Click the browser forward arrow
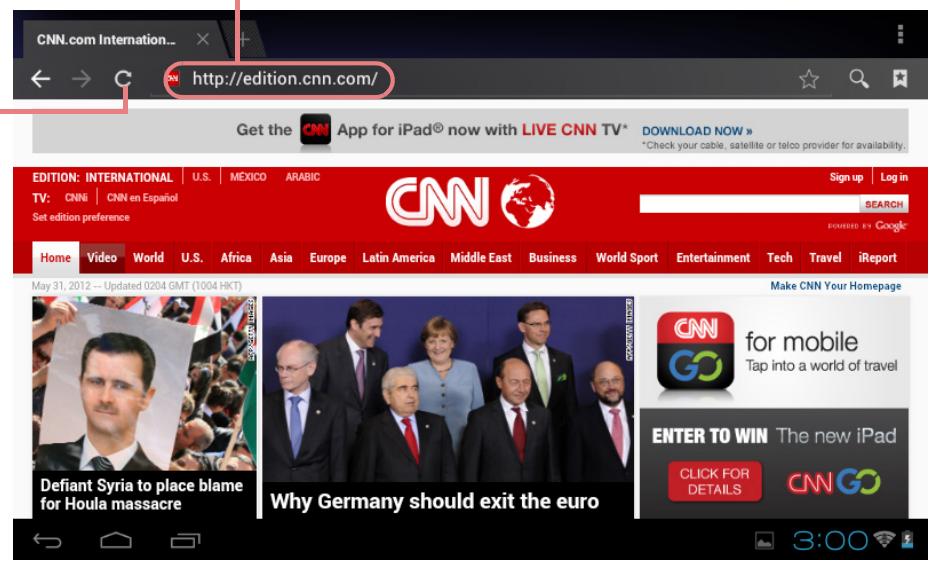Viewport: 929px width, 562px height. coord(82,79)
